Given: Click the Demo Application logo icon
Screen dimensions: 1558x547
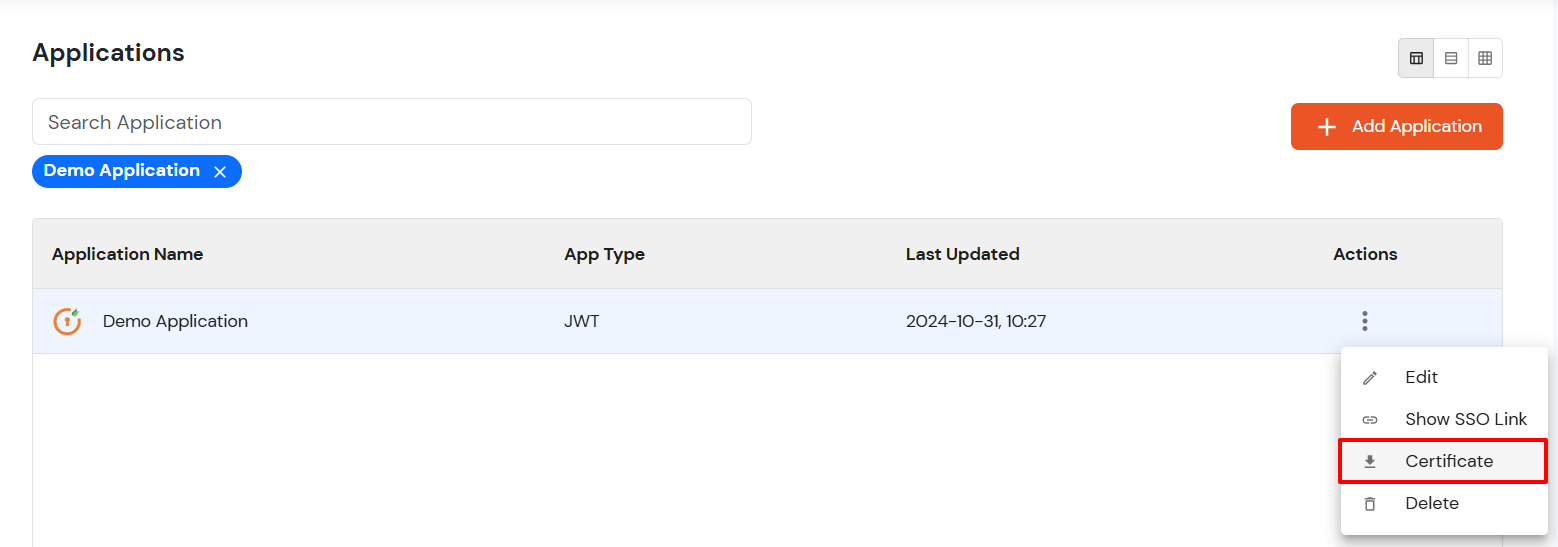Looking at the screenshot, I should click(x=67, y=321).
